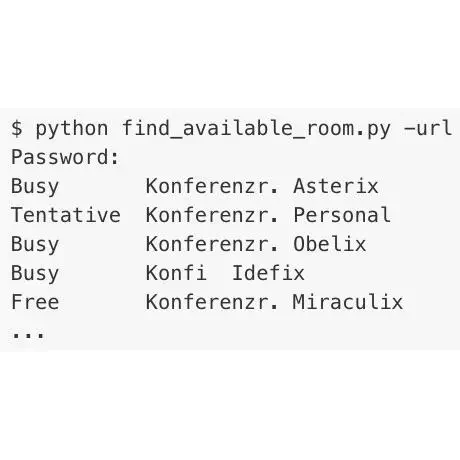Click the Konfi Idefix room name
The height and width of the screenshot is (460, 460).
click(225, 273)
